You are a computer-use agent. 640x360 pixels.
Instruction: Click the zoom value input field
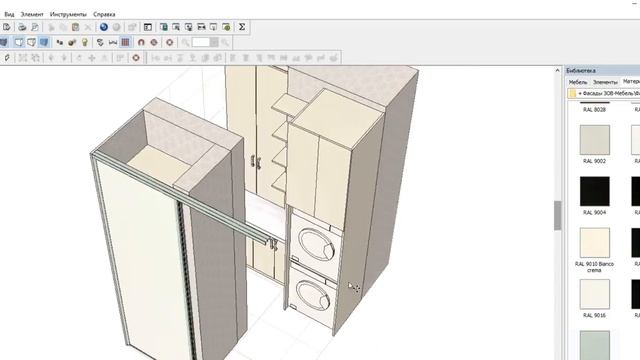200,42
